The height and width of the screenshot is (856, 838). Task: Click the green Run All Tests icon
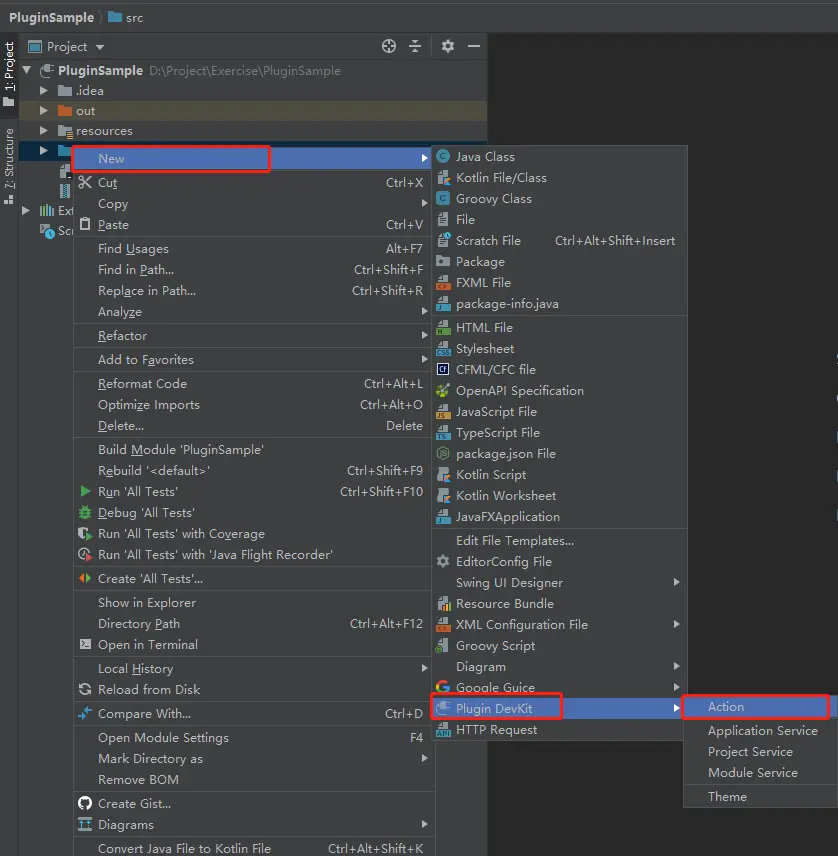[85, 491]
